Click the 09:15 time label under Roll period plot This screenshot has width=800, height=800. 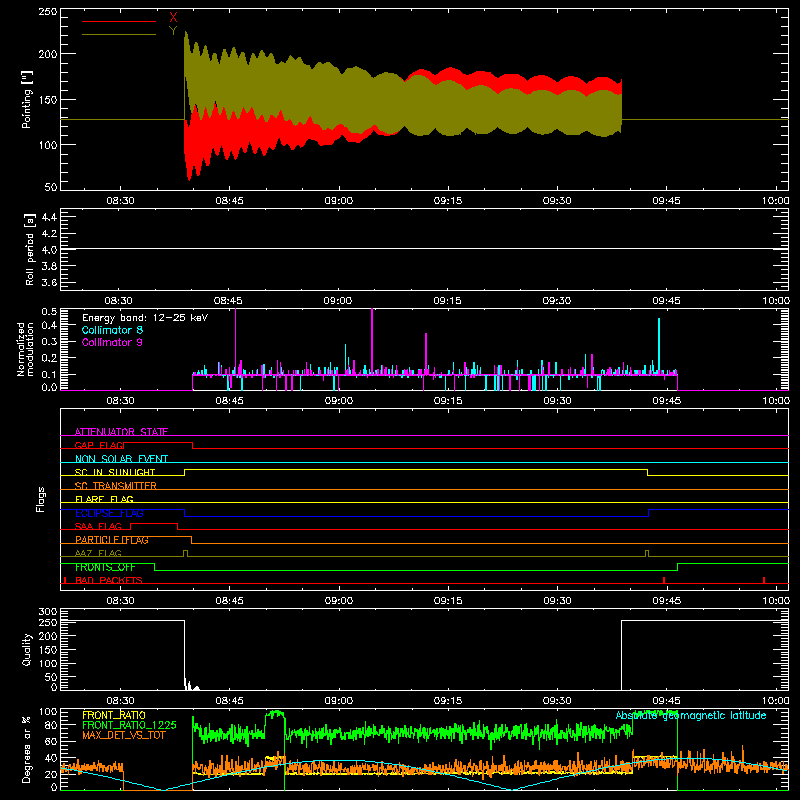(447, 301)
